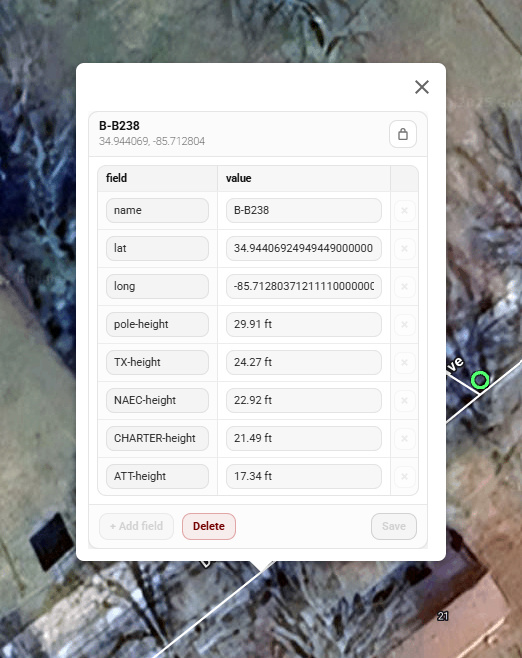The image size is (522, 658).
Task: Edit the pole-height field label
Action: pos(157,324)
